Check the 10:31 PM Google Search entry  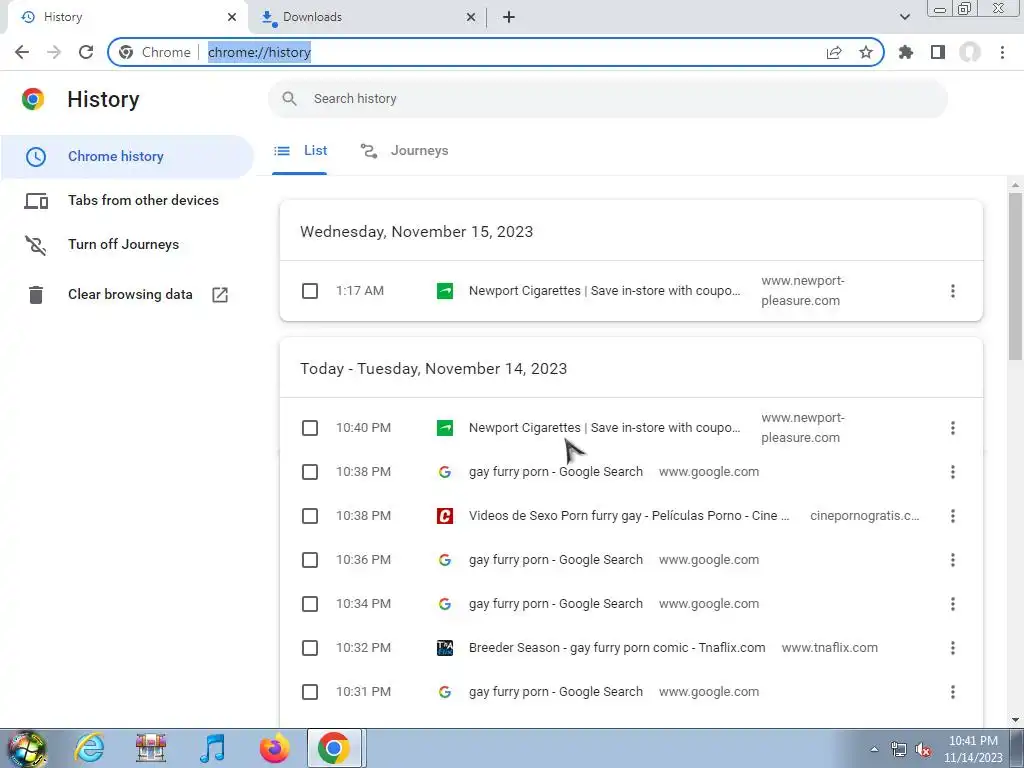pyautogui.click(x=310, y=692)
